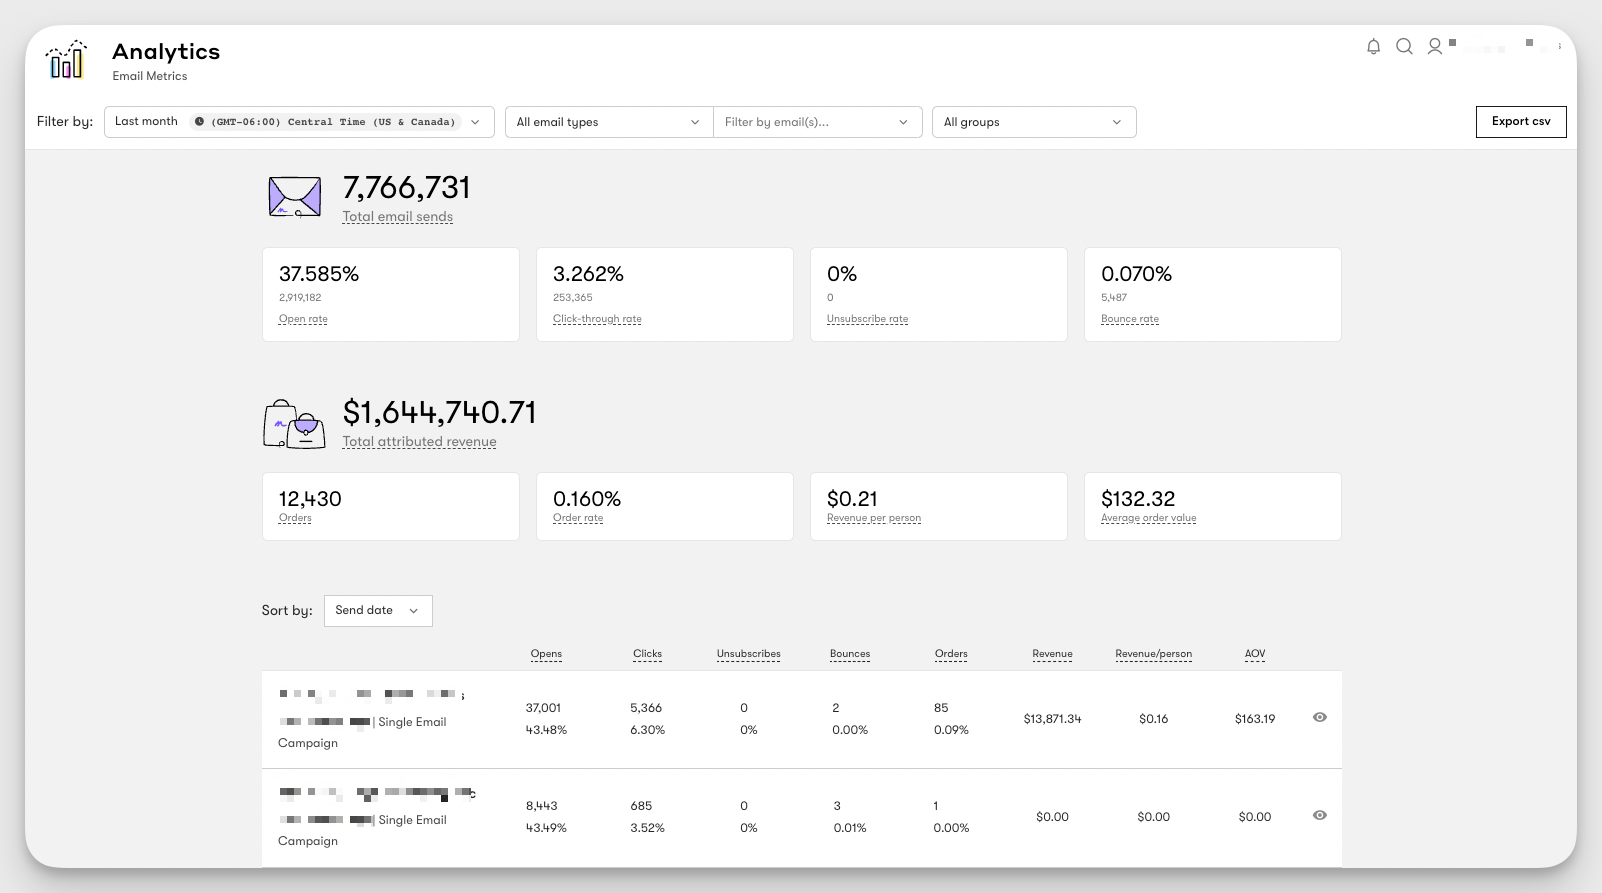1602x893 pixels.
Task: Click the $0.21 revenue per person value
Action: point(852,499)
